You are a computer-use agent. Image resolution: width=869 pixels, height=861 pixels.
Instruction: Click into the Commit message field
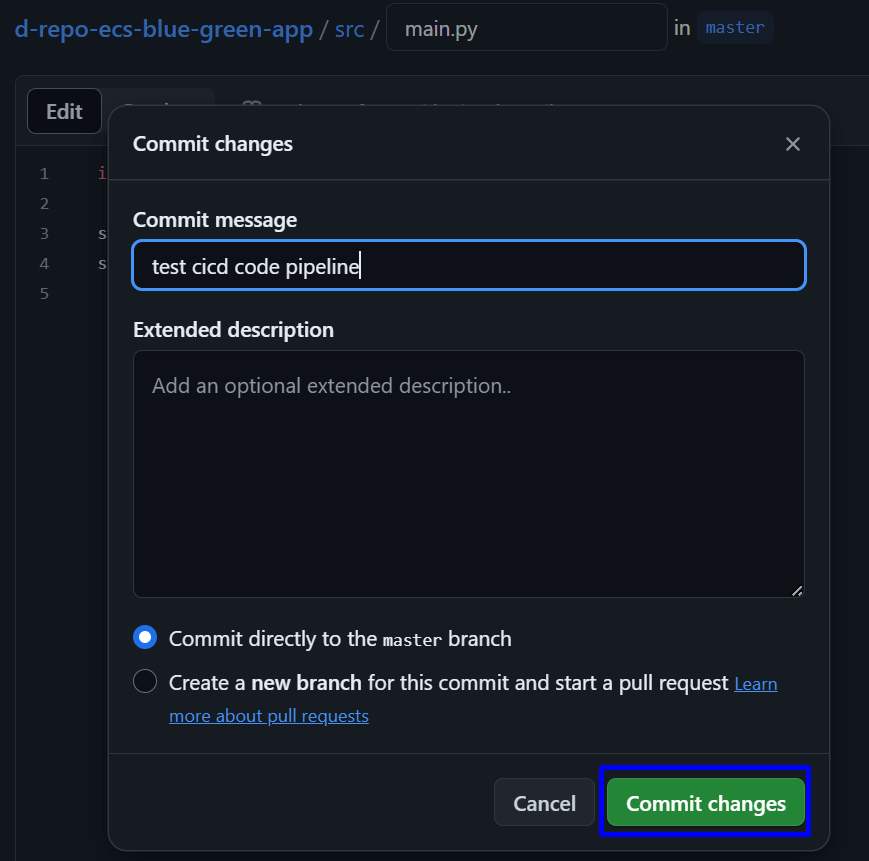(x=468, y=266)
